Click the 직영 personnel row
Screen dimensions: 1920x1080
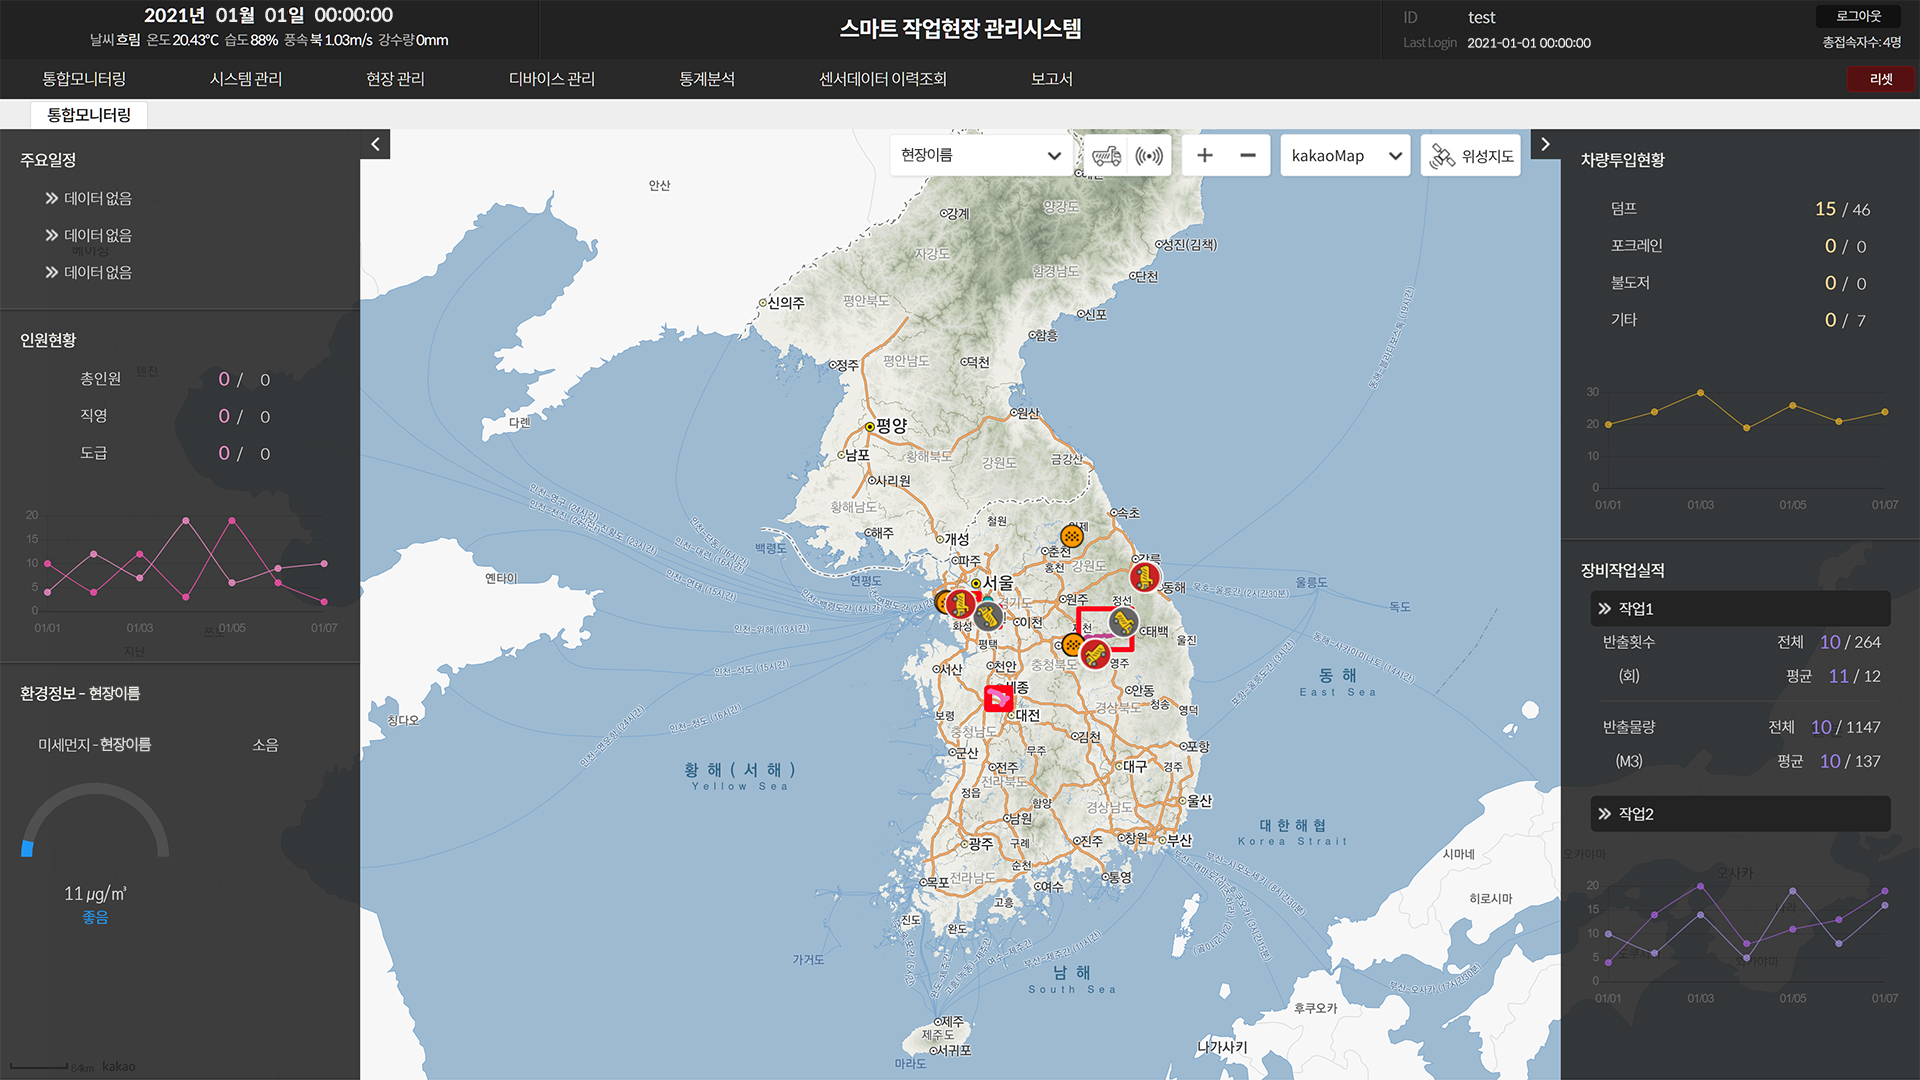click(175, 416)
